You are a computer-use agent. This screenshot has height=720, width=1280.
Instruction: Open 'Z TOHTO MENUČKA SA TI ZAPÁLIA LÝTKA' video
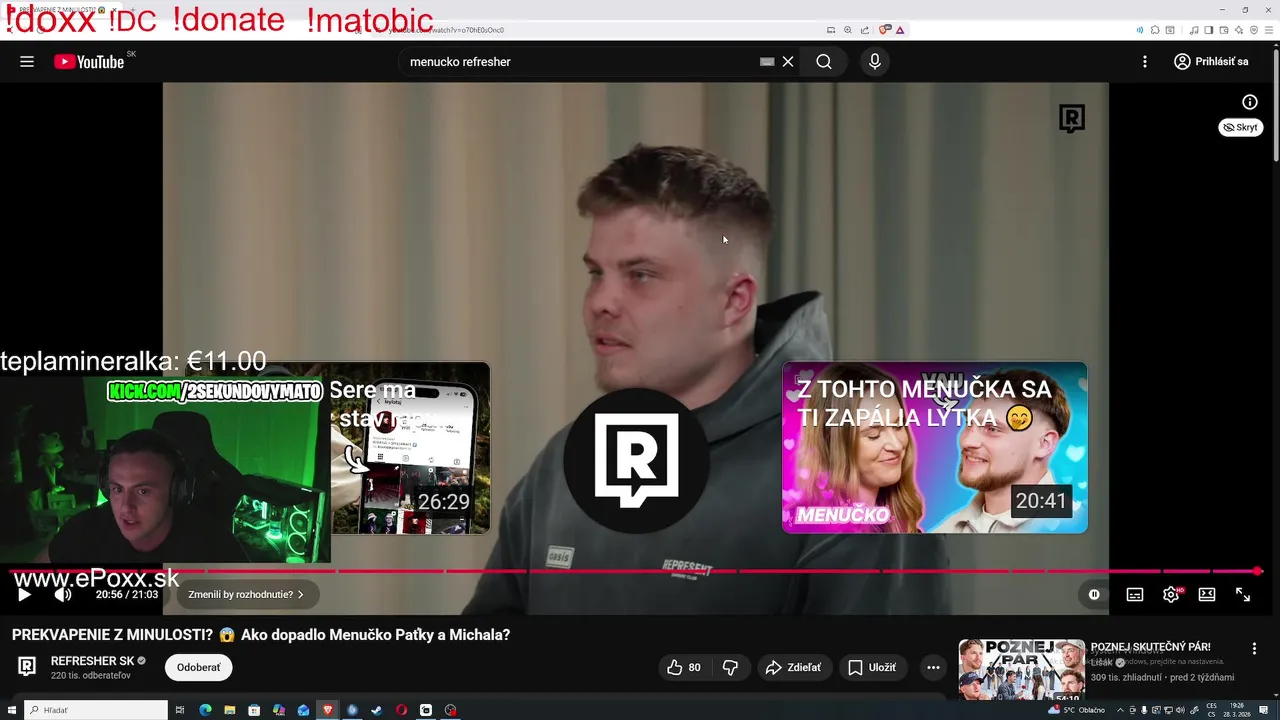pyautogui.click(x=934, y=448)
